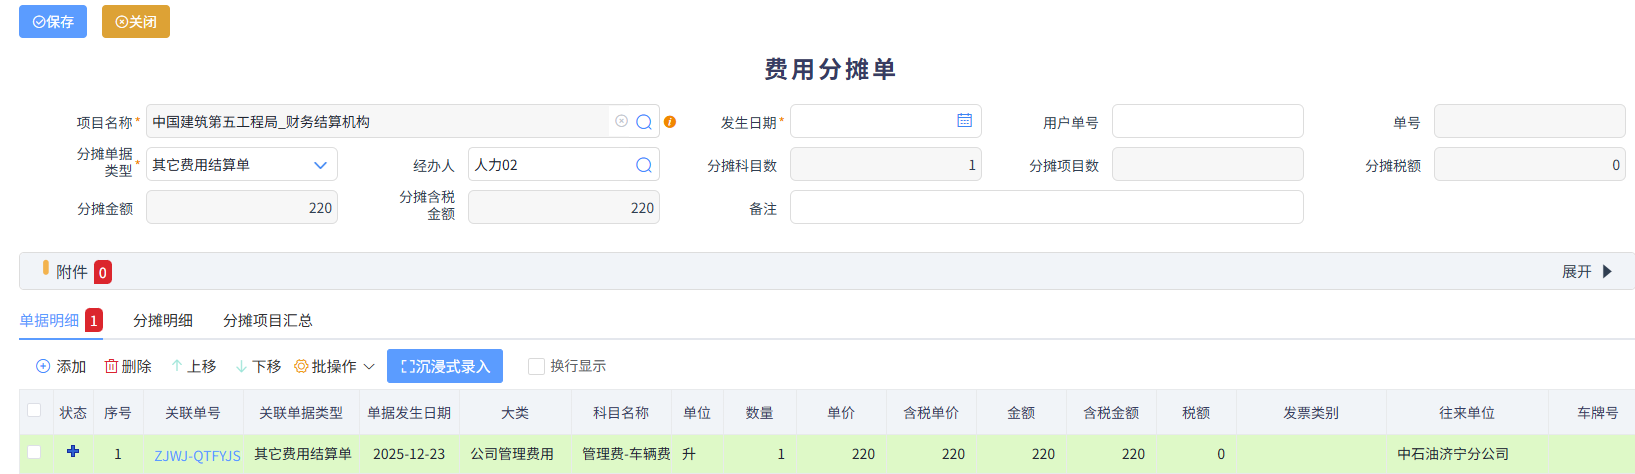This screenshot has height=474, width=1635.
Task: Select the checkbox for row 1
Action: (34, 453)
